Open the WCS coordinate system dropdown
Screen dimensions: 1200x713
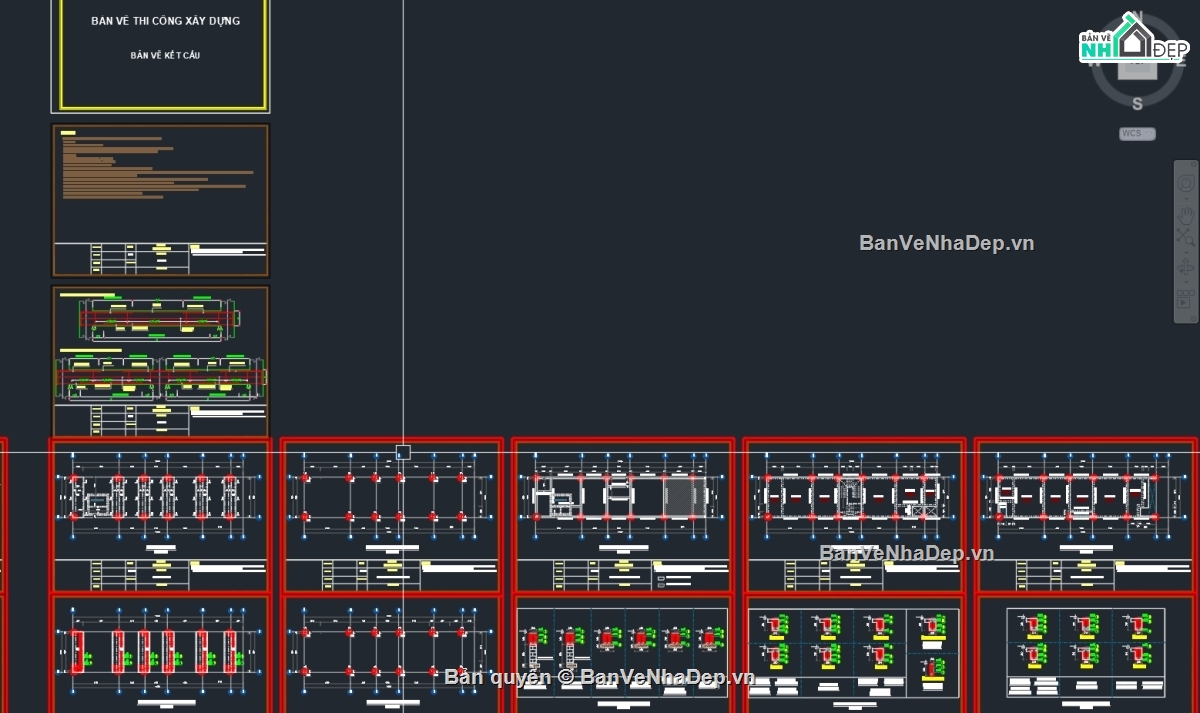pyautogui.click(x=1137, y=133)
